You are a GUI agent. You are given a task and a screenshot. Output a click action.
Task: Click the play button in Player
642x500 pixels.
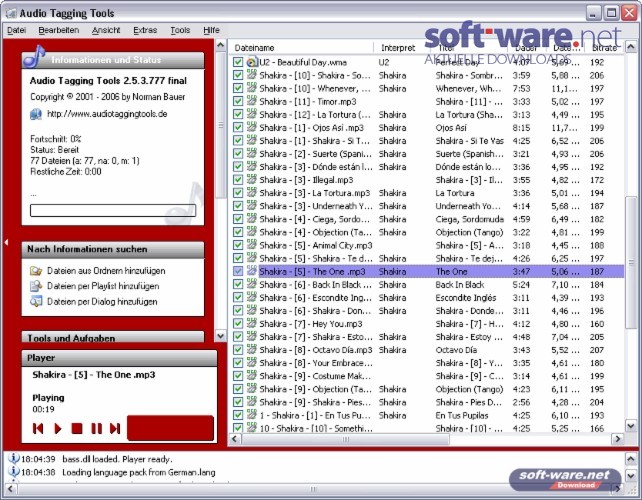[x=58, y=428]
